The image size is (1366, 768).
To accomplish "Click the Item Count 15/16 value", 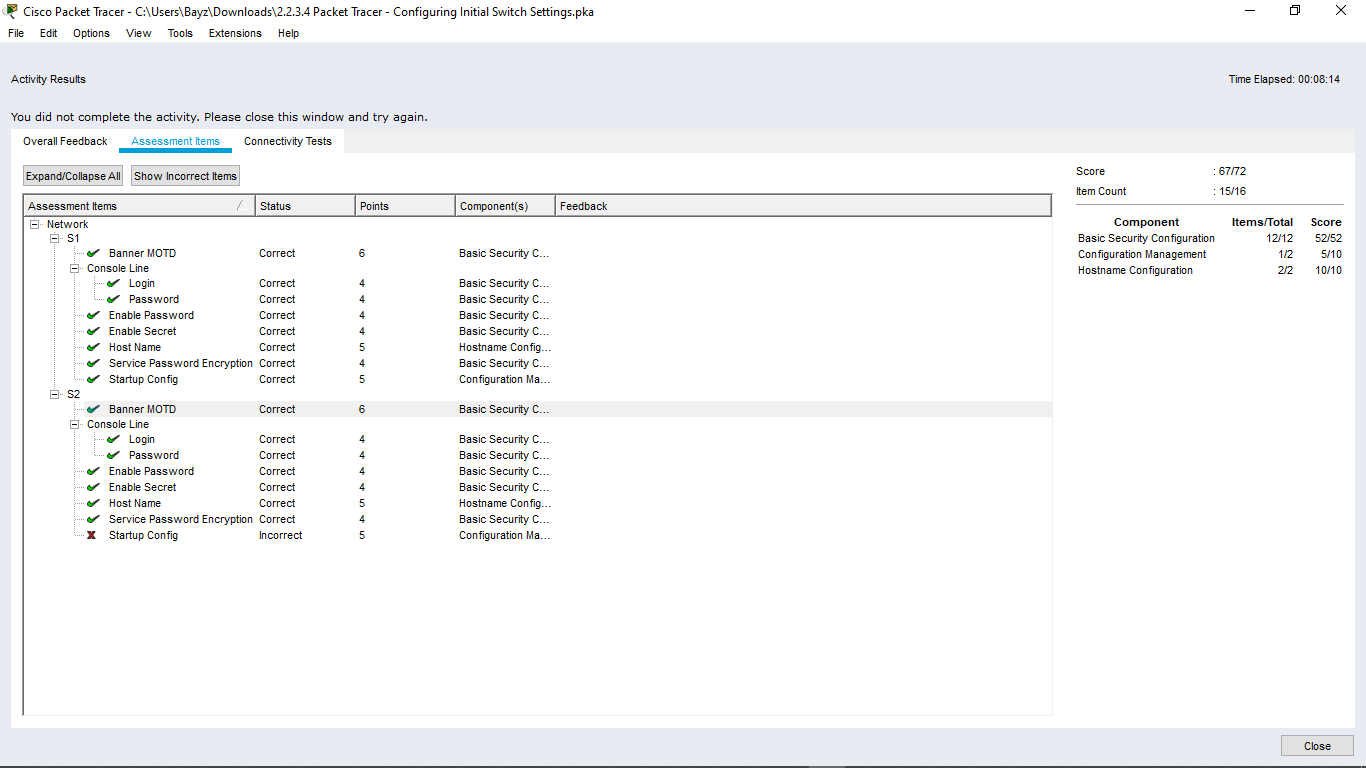I will click(x=1232, y=191).
